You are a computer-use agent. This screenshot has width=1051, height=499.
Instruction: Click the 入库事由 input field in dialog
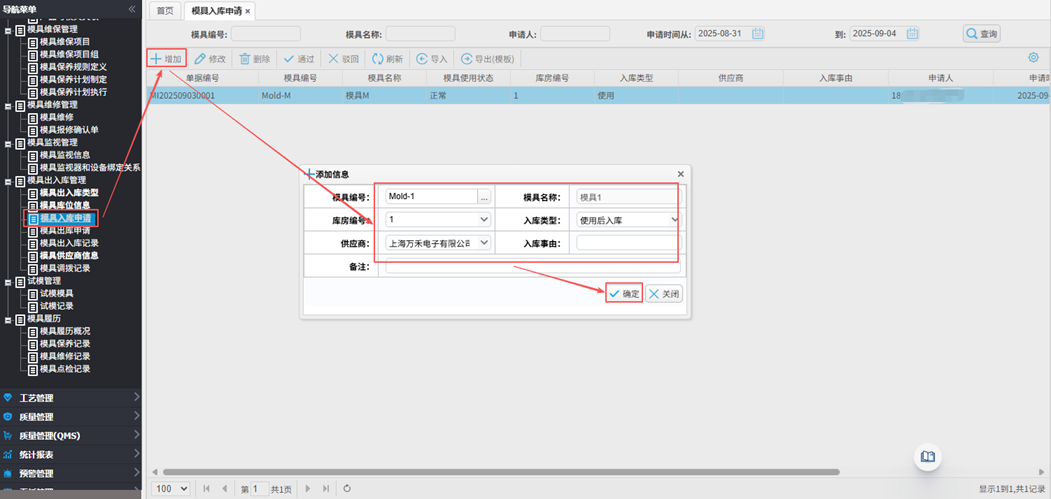(x=626, y=243)
